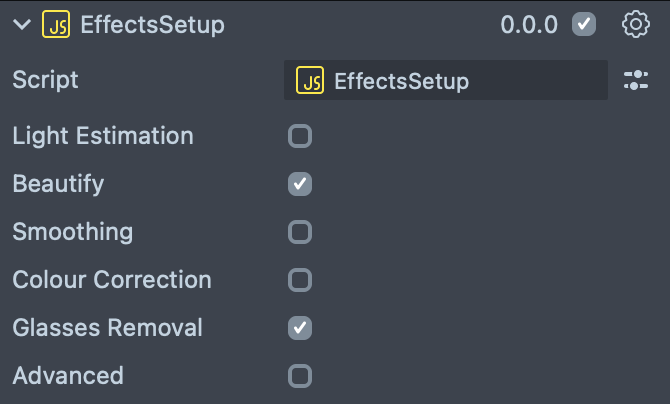Check the Advanced option checkbox
The image size is (670, 404).
coord(300,376)
